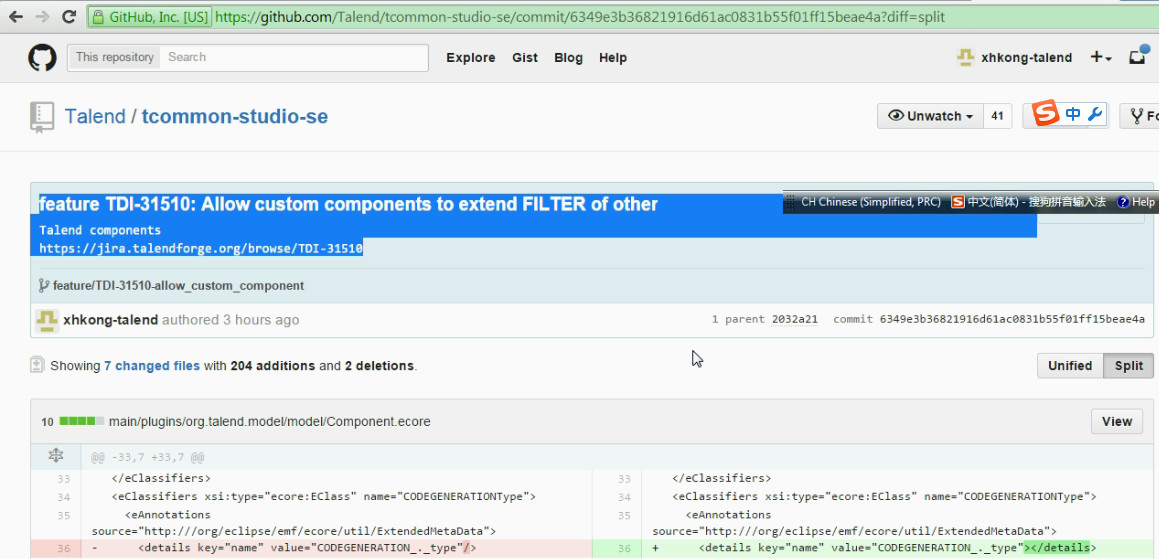Toggle the Sogou Chinese 中 mode indicator

[1073, 115]
